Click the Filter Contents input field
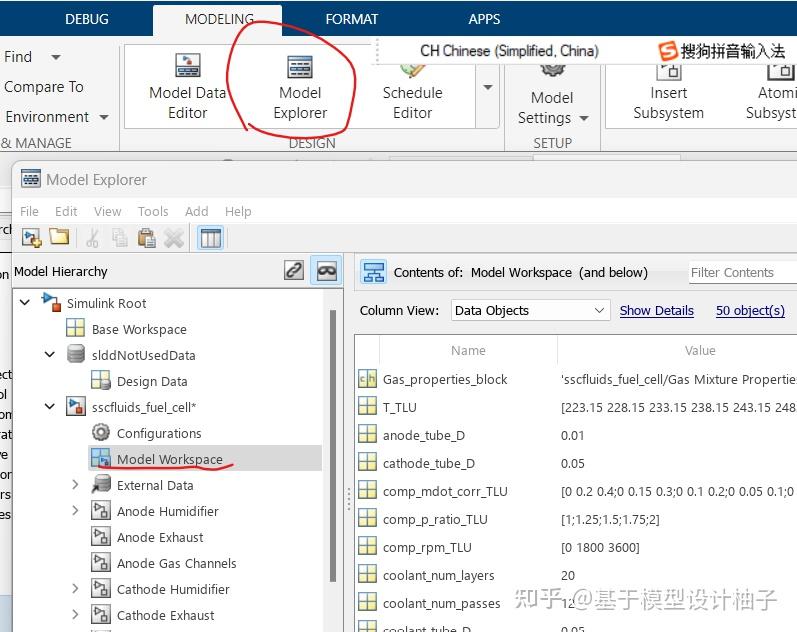797x632 pixels. [x=743, y=273]
